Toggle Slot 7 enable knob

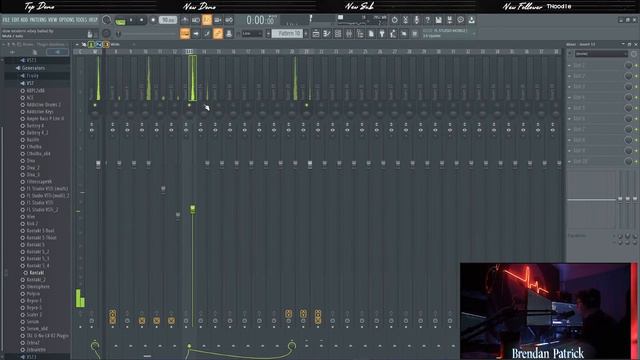point(629,129)
